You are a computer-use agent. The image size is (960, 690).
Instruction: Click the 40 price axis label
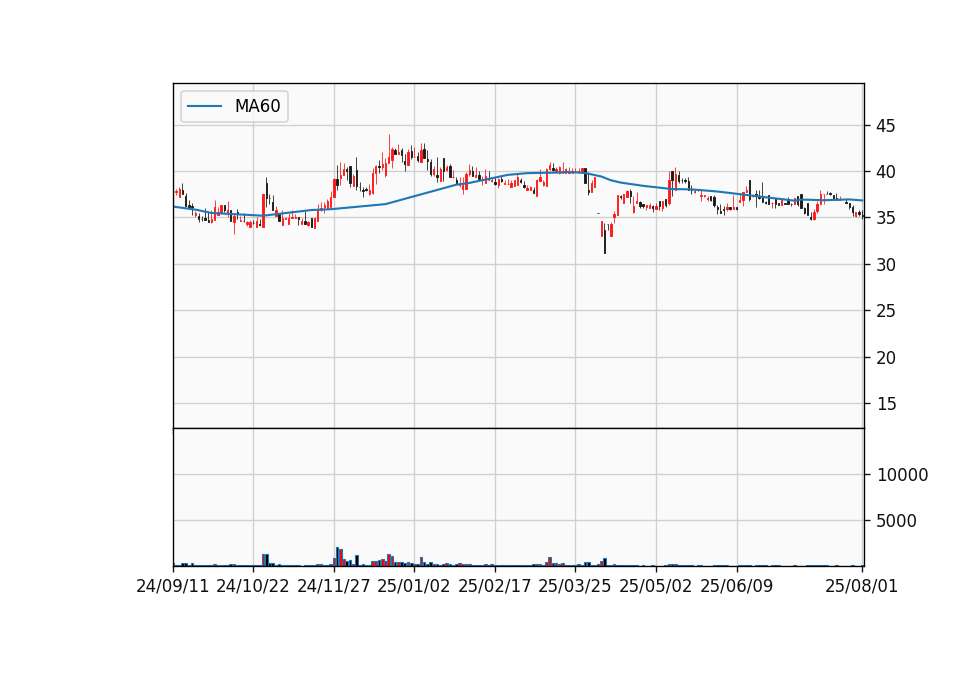tap(885, 172)
